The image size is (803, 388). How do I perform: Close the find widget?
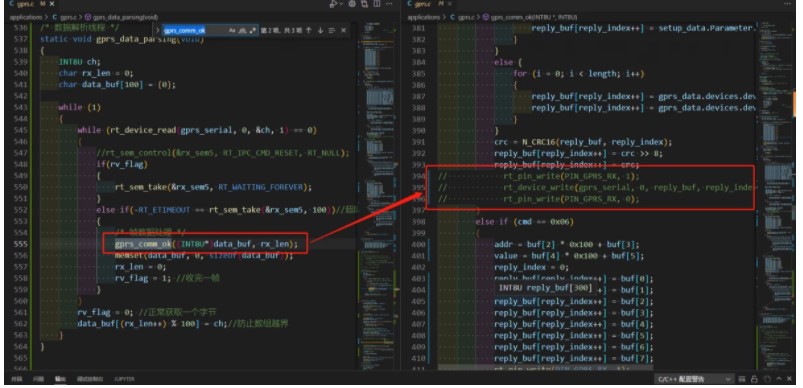pos(343,30)
